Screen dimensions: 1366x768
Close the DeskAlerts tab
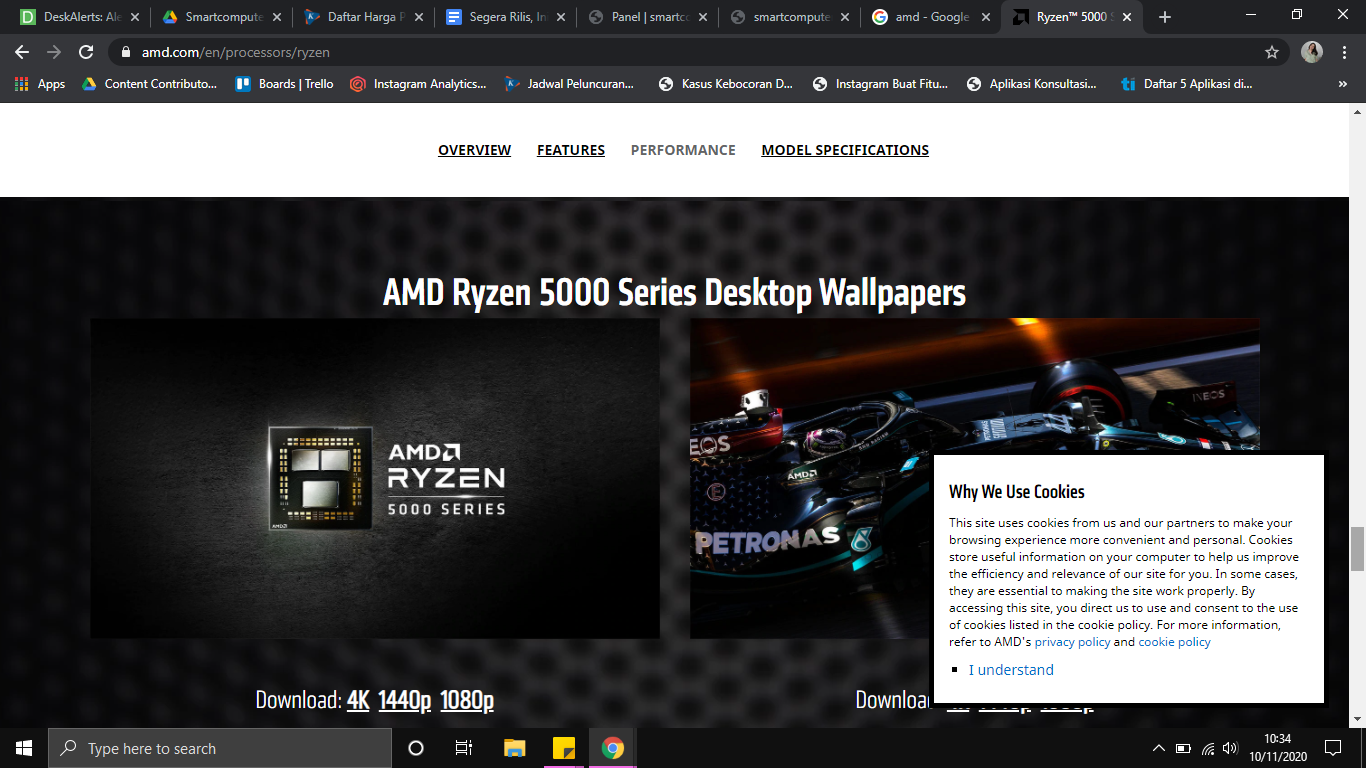(135, 17)
